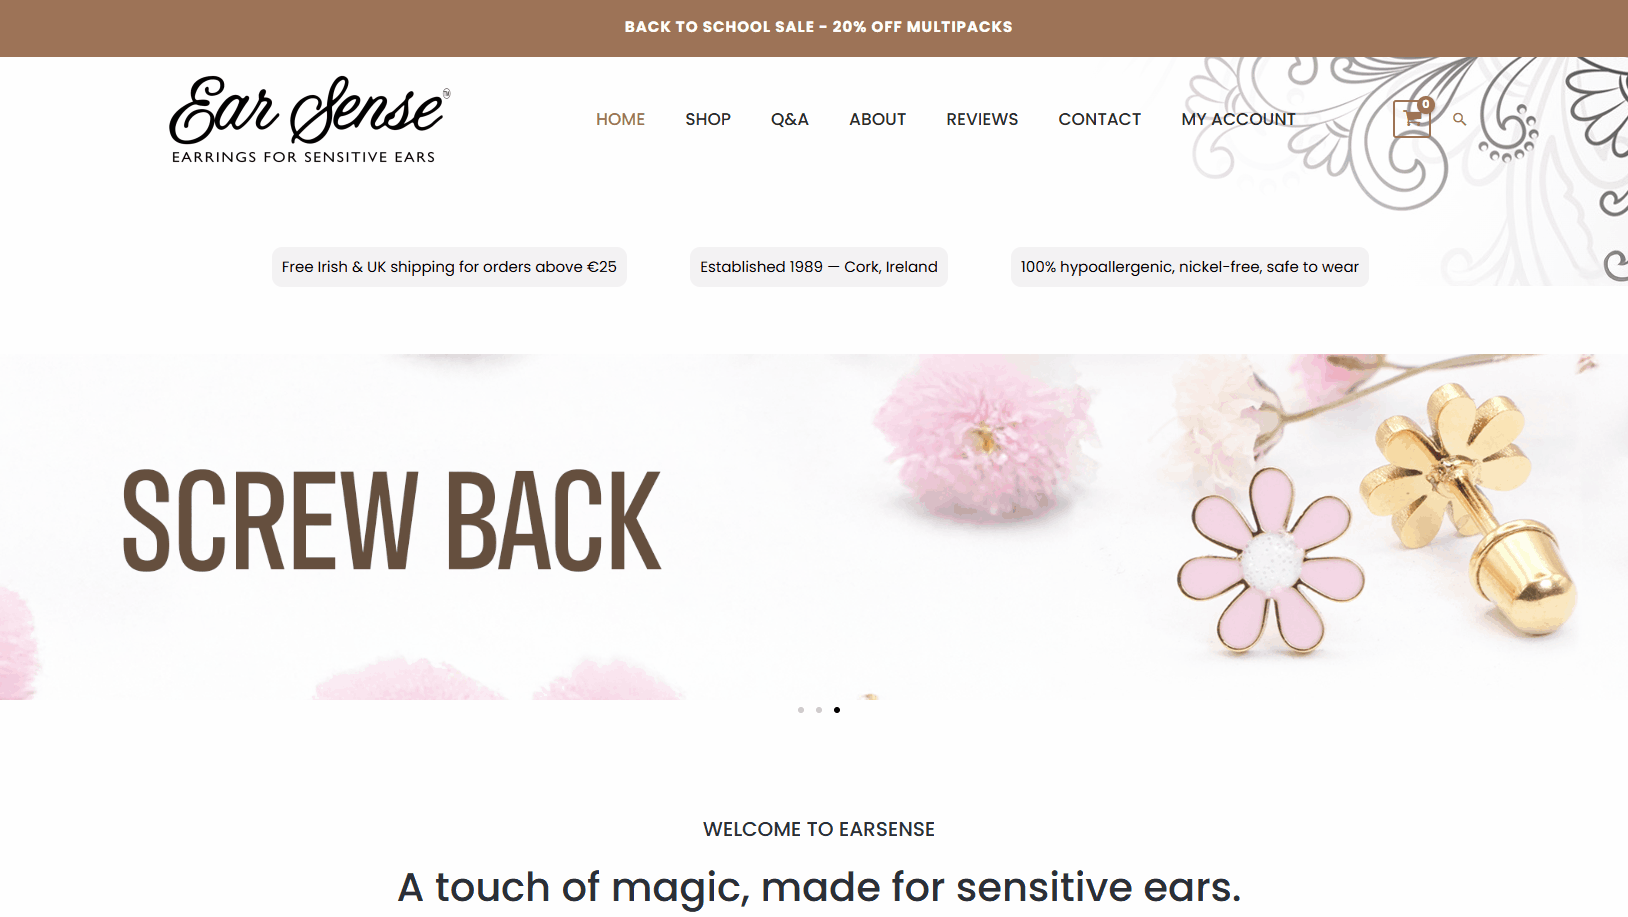Image resolution: width=1628 pixels, height=917 pixels.
Task: Click the free shipping info badge
Action: pos(449,267)
